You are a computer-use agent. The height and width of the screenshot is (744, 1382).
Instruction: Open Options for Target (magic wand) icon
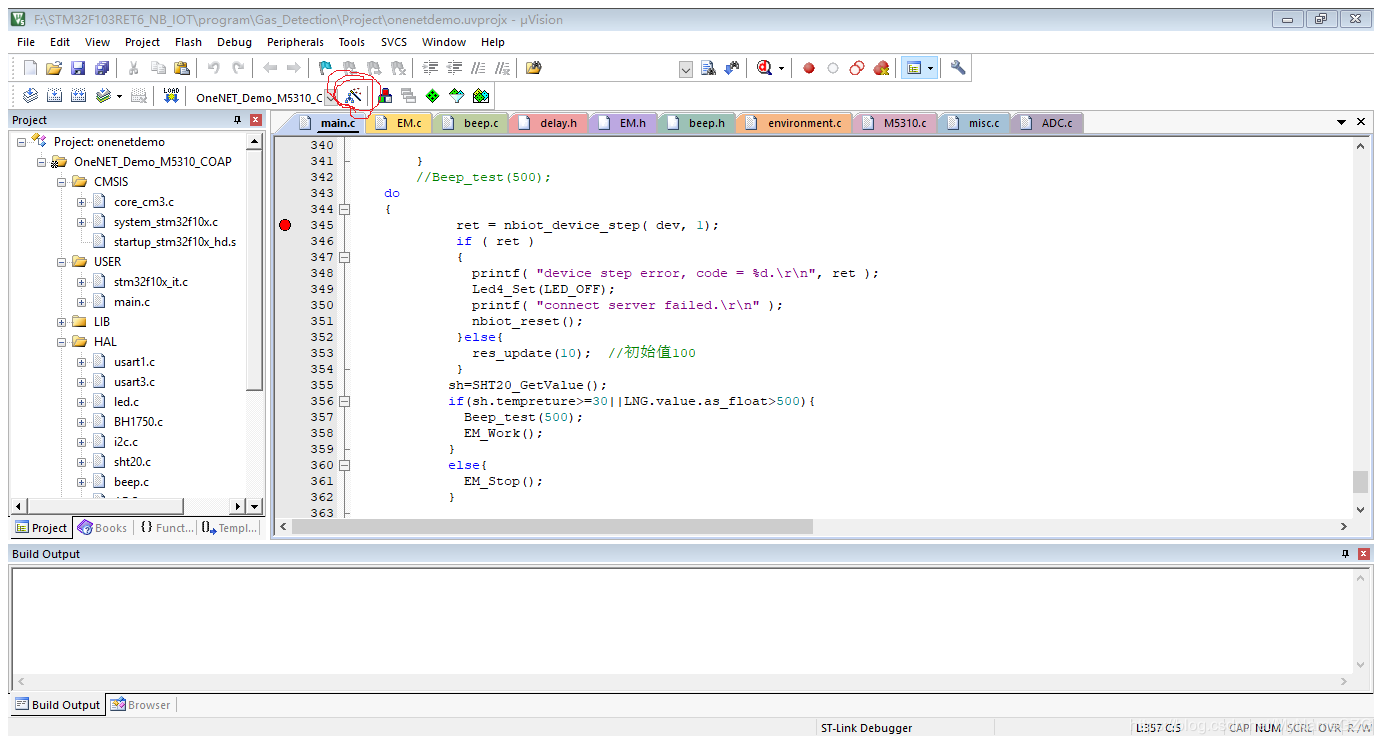coord(352,96)
